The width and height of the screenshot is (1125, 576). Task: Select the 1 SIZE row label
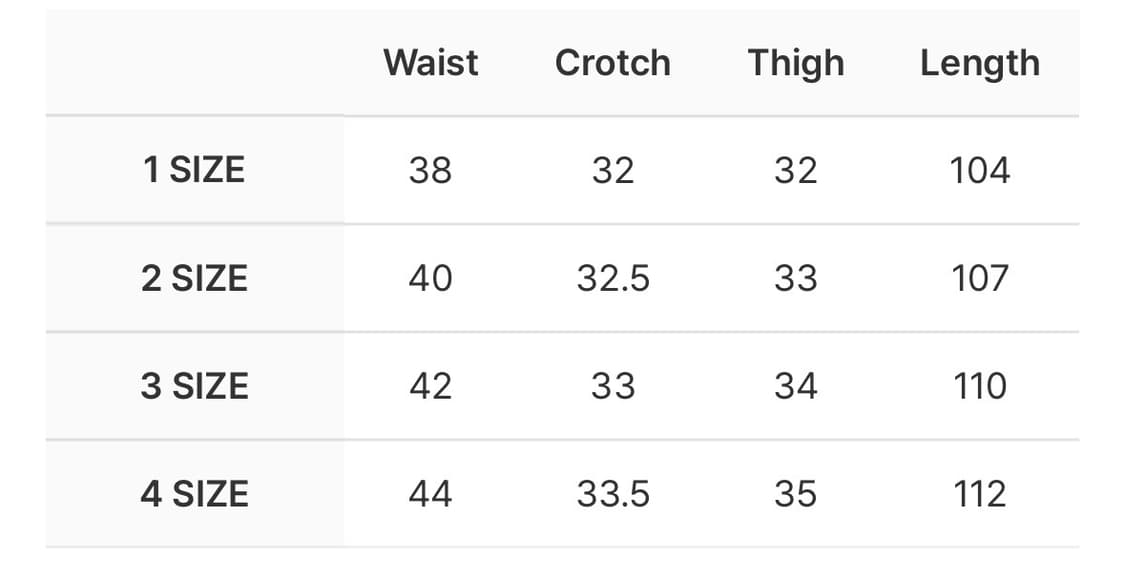point(194,170)
